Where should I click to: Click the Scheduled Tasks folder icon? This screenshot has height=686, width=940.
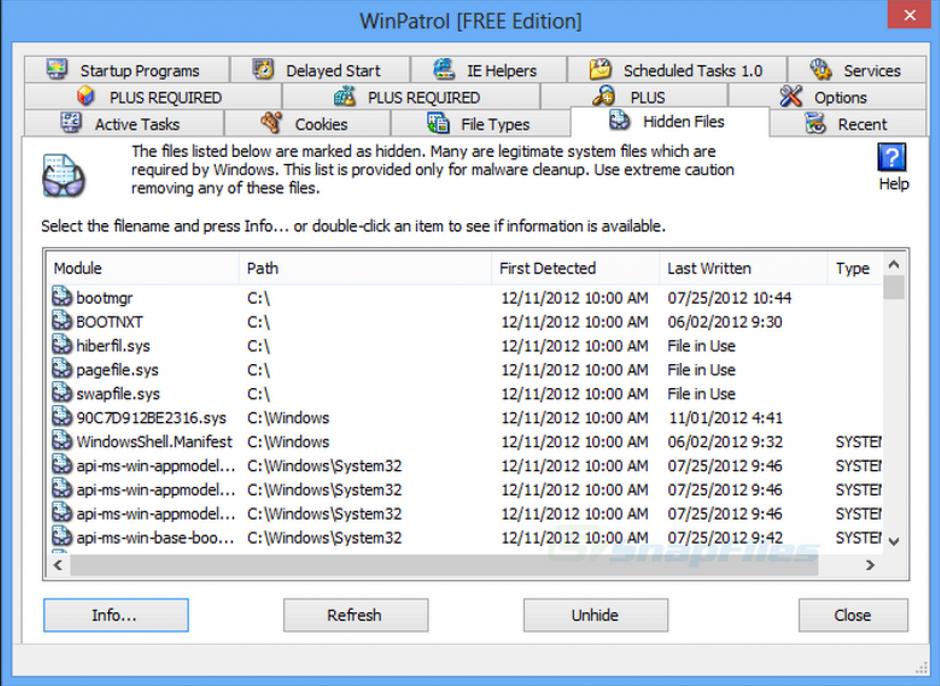click(600, 70)
